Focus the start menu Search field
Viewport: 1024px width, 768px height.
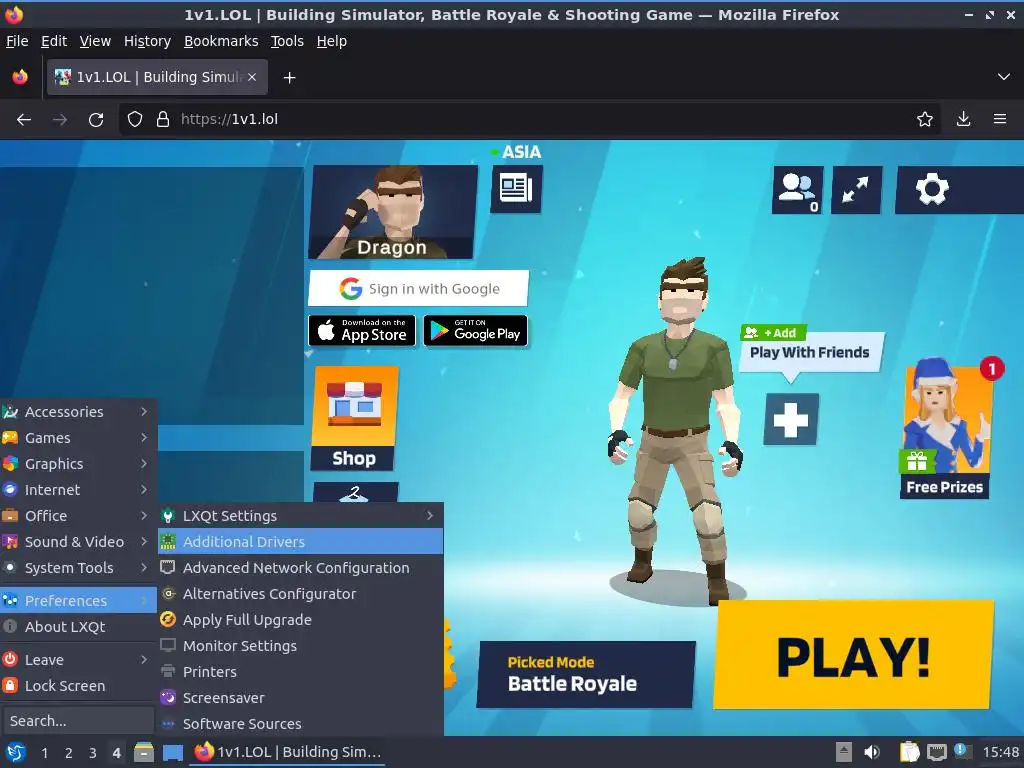78,721
